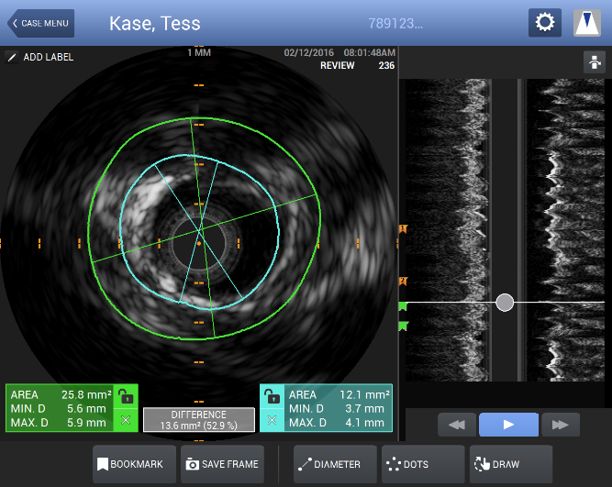Select the upper green bookmark flag
This screenshot has height=487, width=612.
point(403,306)
